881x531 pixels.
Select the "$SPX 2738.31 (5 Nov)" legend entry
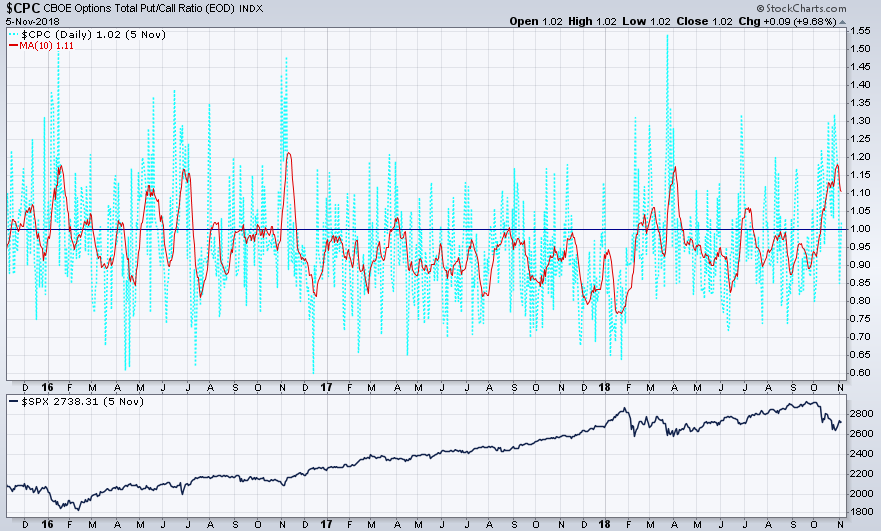click(82, 402)
